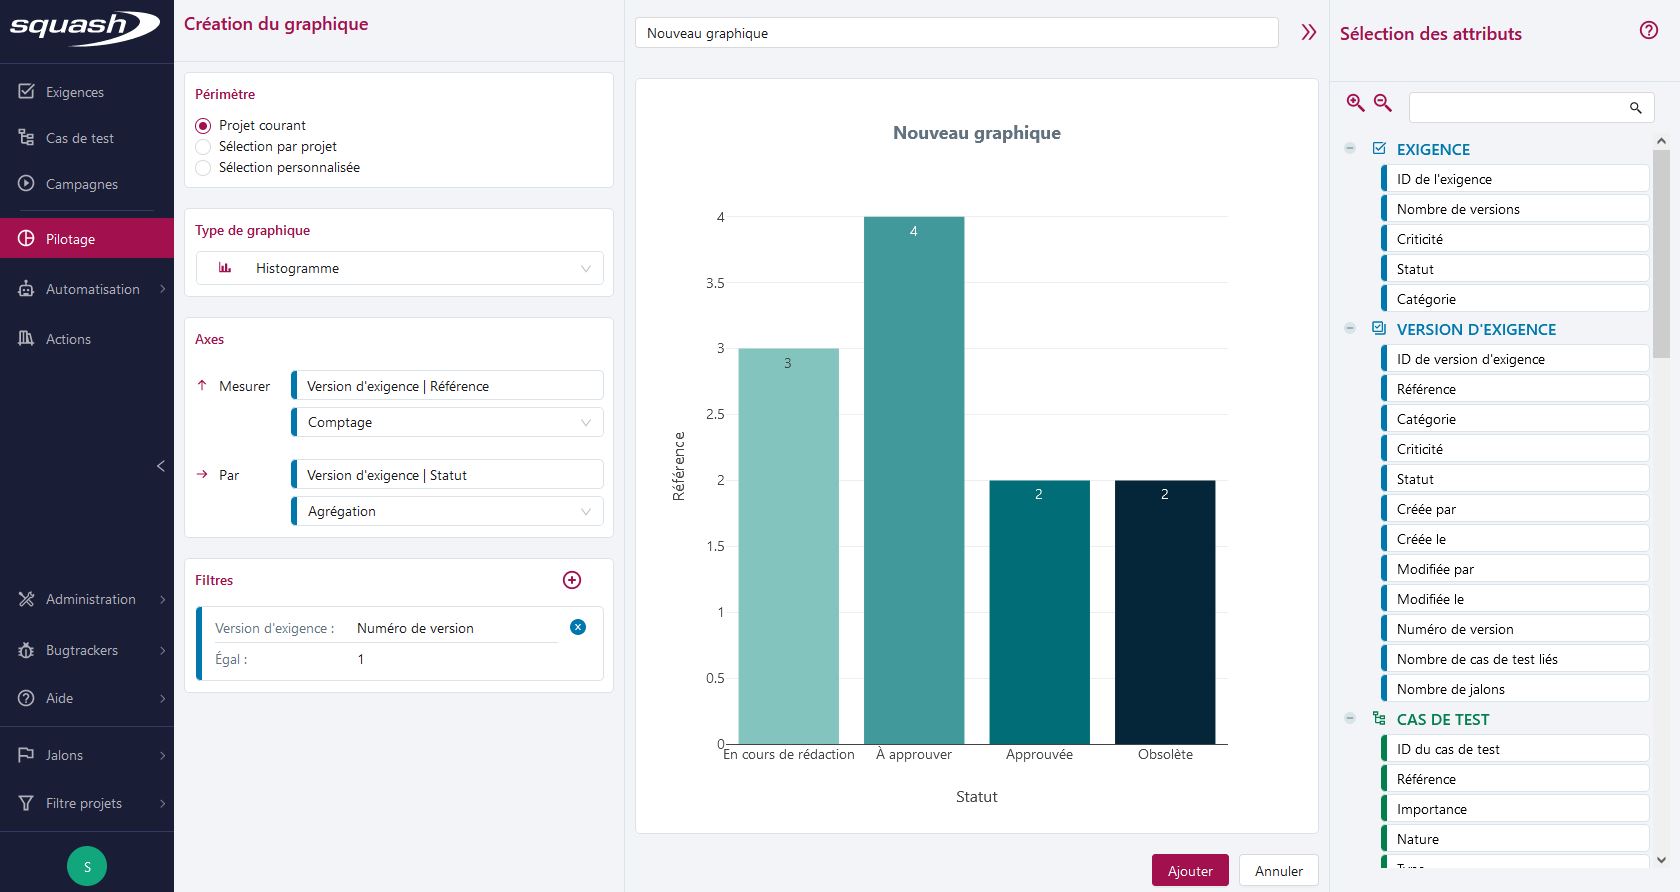Click the zoom-in magnifier icon in attributes panel
This screenshot has height=892, width=1680.
coord(1355,103)
